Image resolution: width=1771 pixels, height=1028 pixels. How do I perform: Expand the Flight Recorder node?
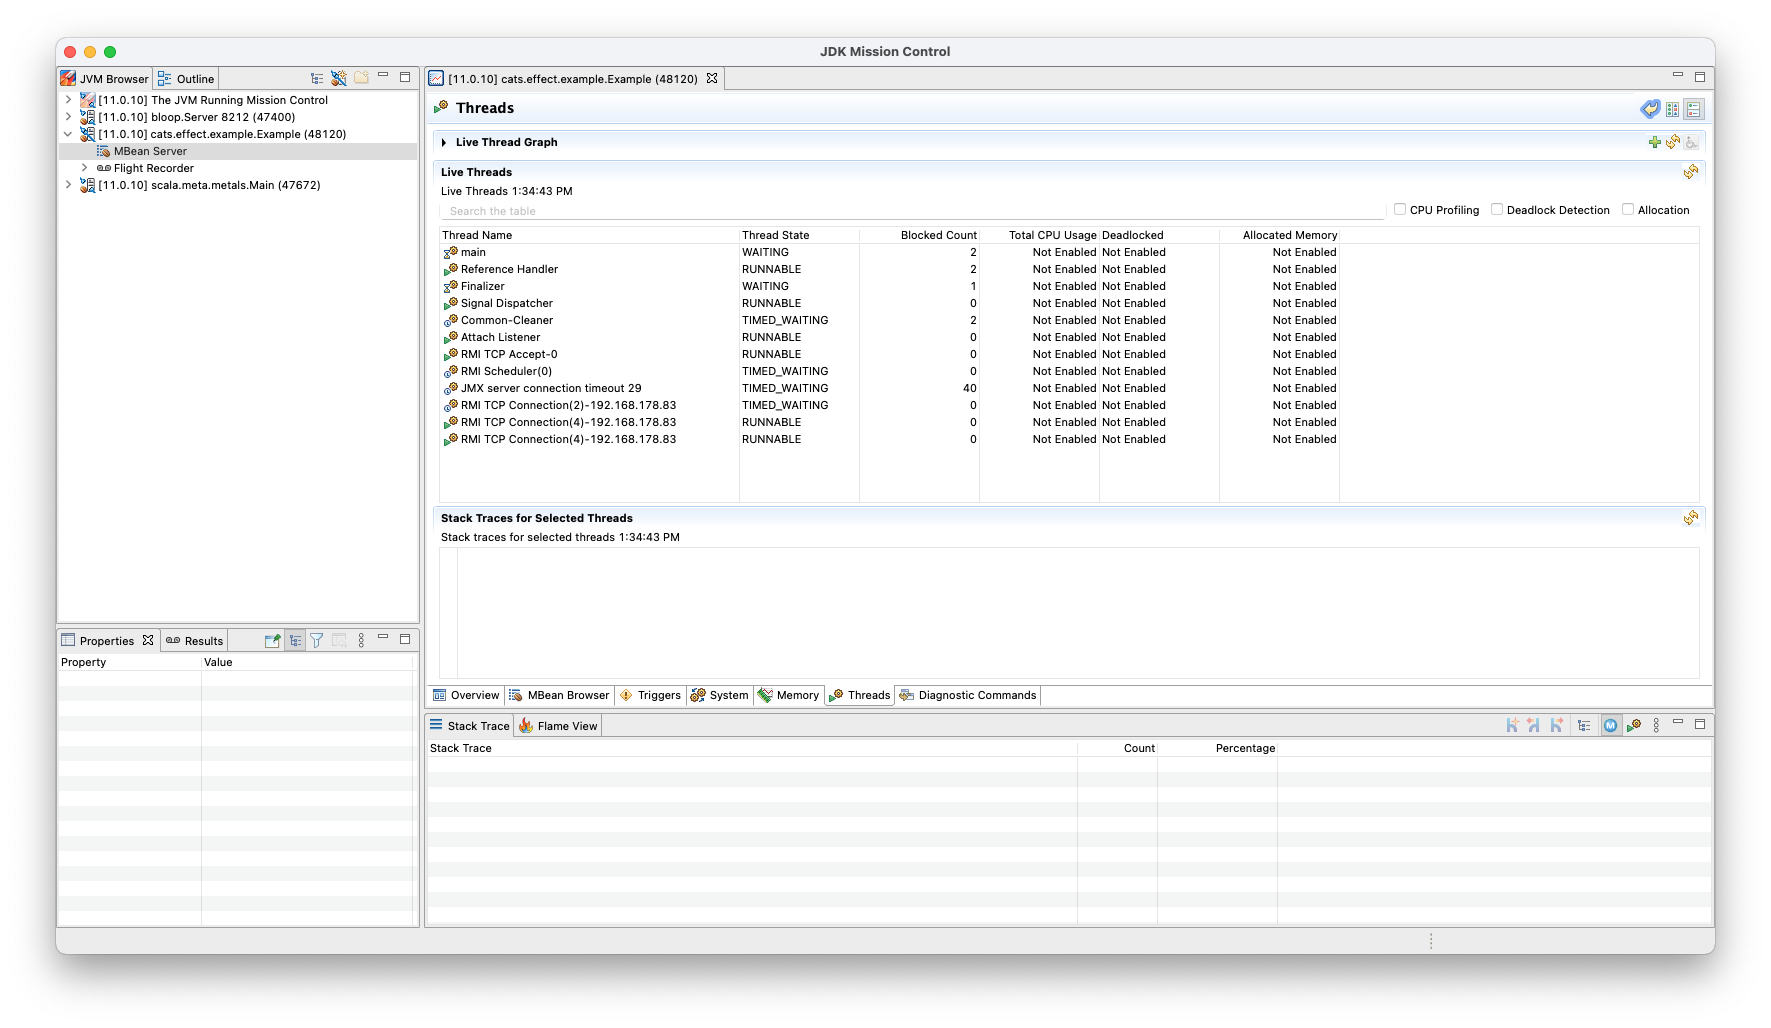tap(85, 168)
